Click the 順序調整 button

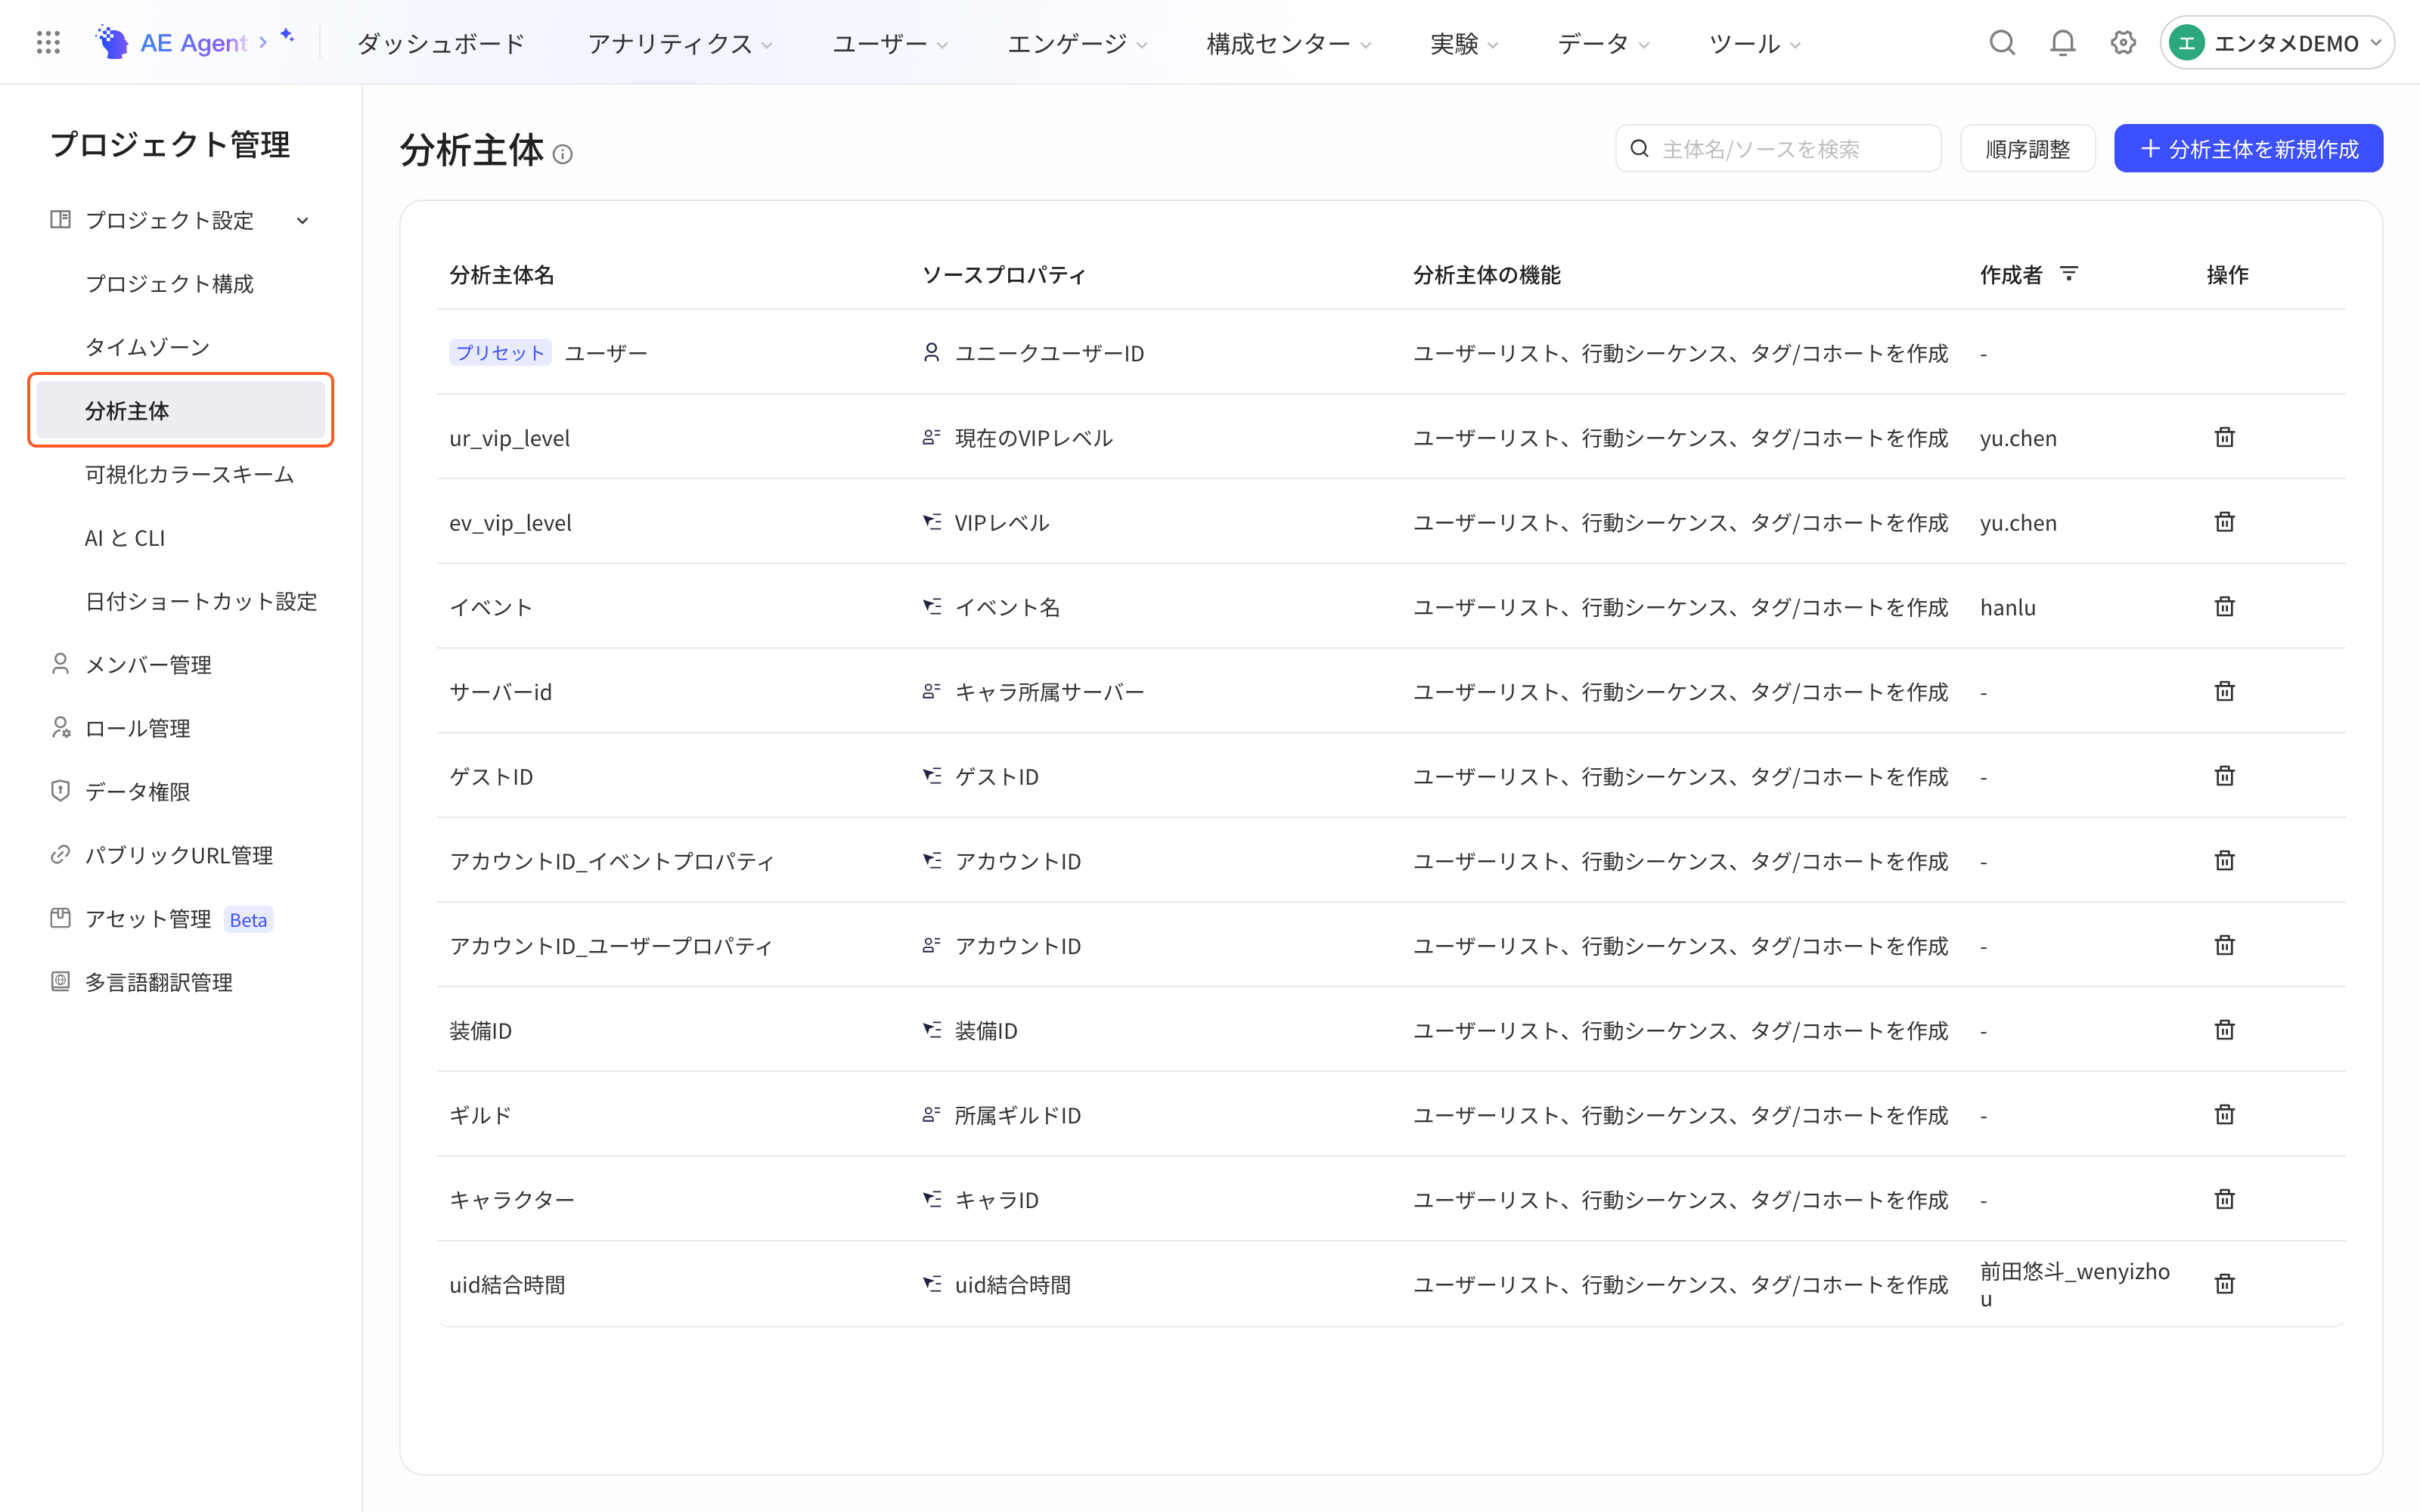tap(2027, 149)
